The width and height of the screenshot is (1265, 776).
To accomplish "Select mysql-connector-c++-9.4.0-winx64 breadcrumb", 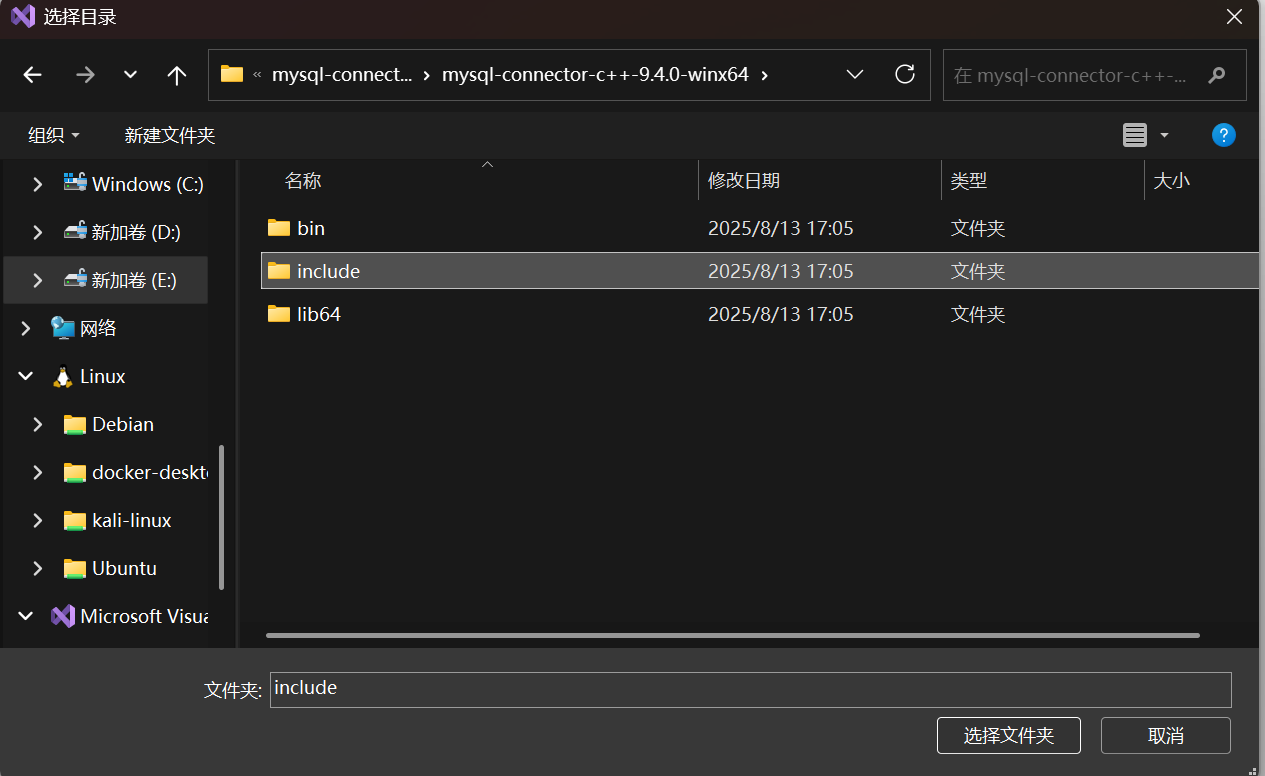I will pos(595,75).
